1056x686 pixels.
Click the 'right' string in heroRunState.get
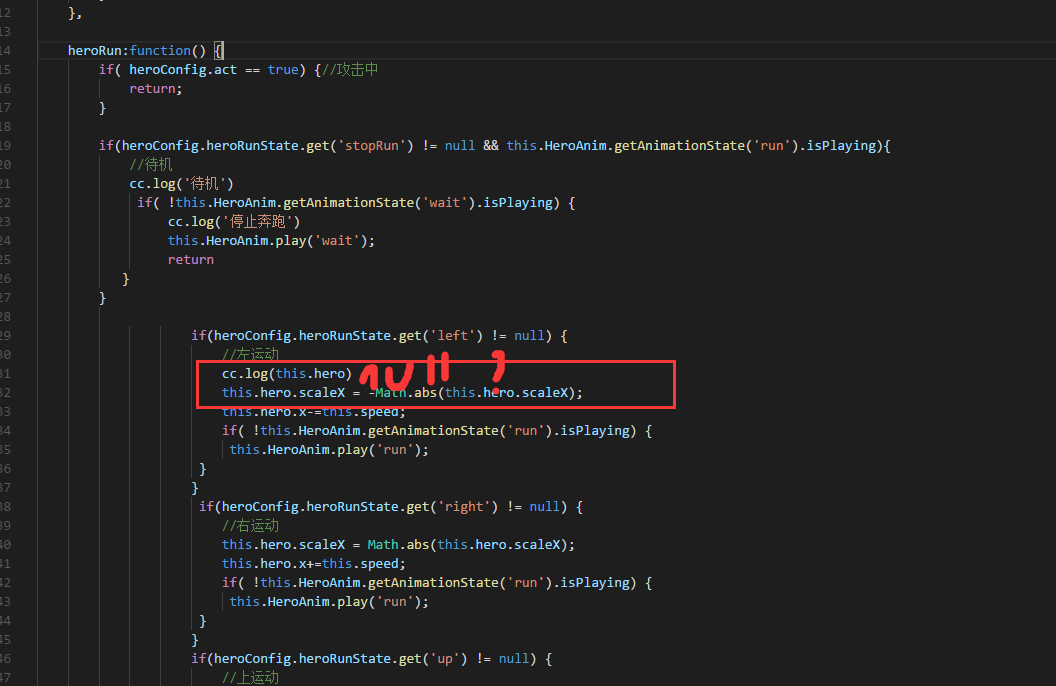click(x=464, y=506)
